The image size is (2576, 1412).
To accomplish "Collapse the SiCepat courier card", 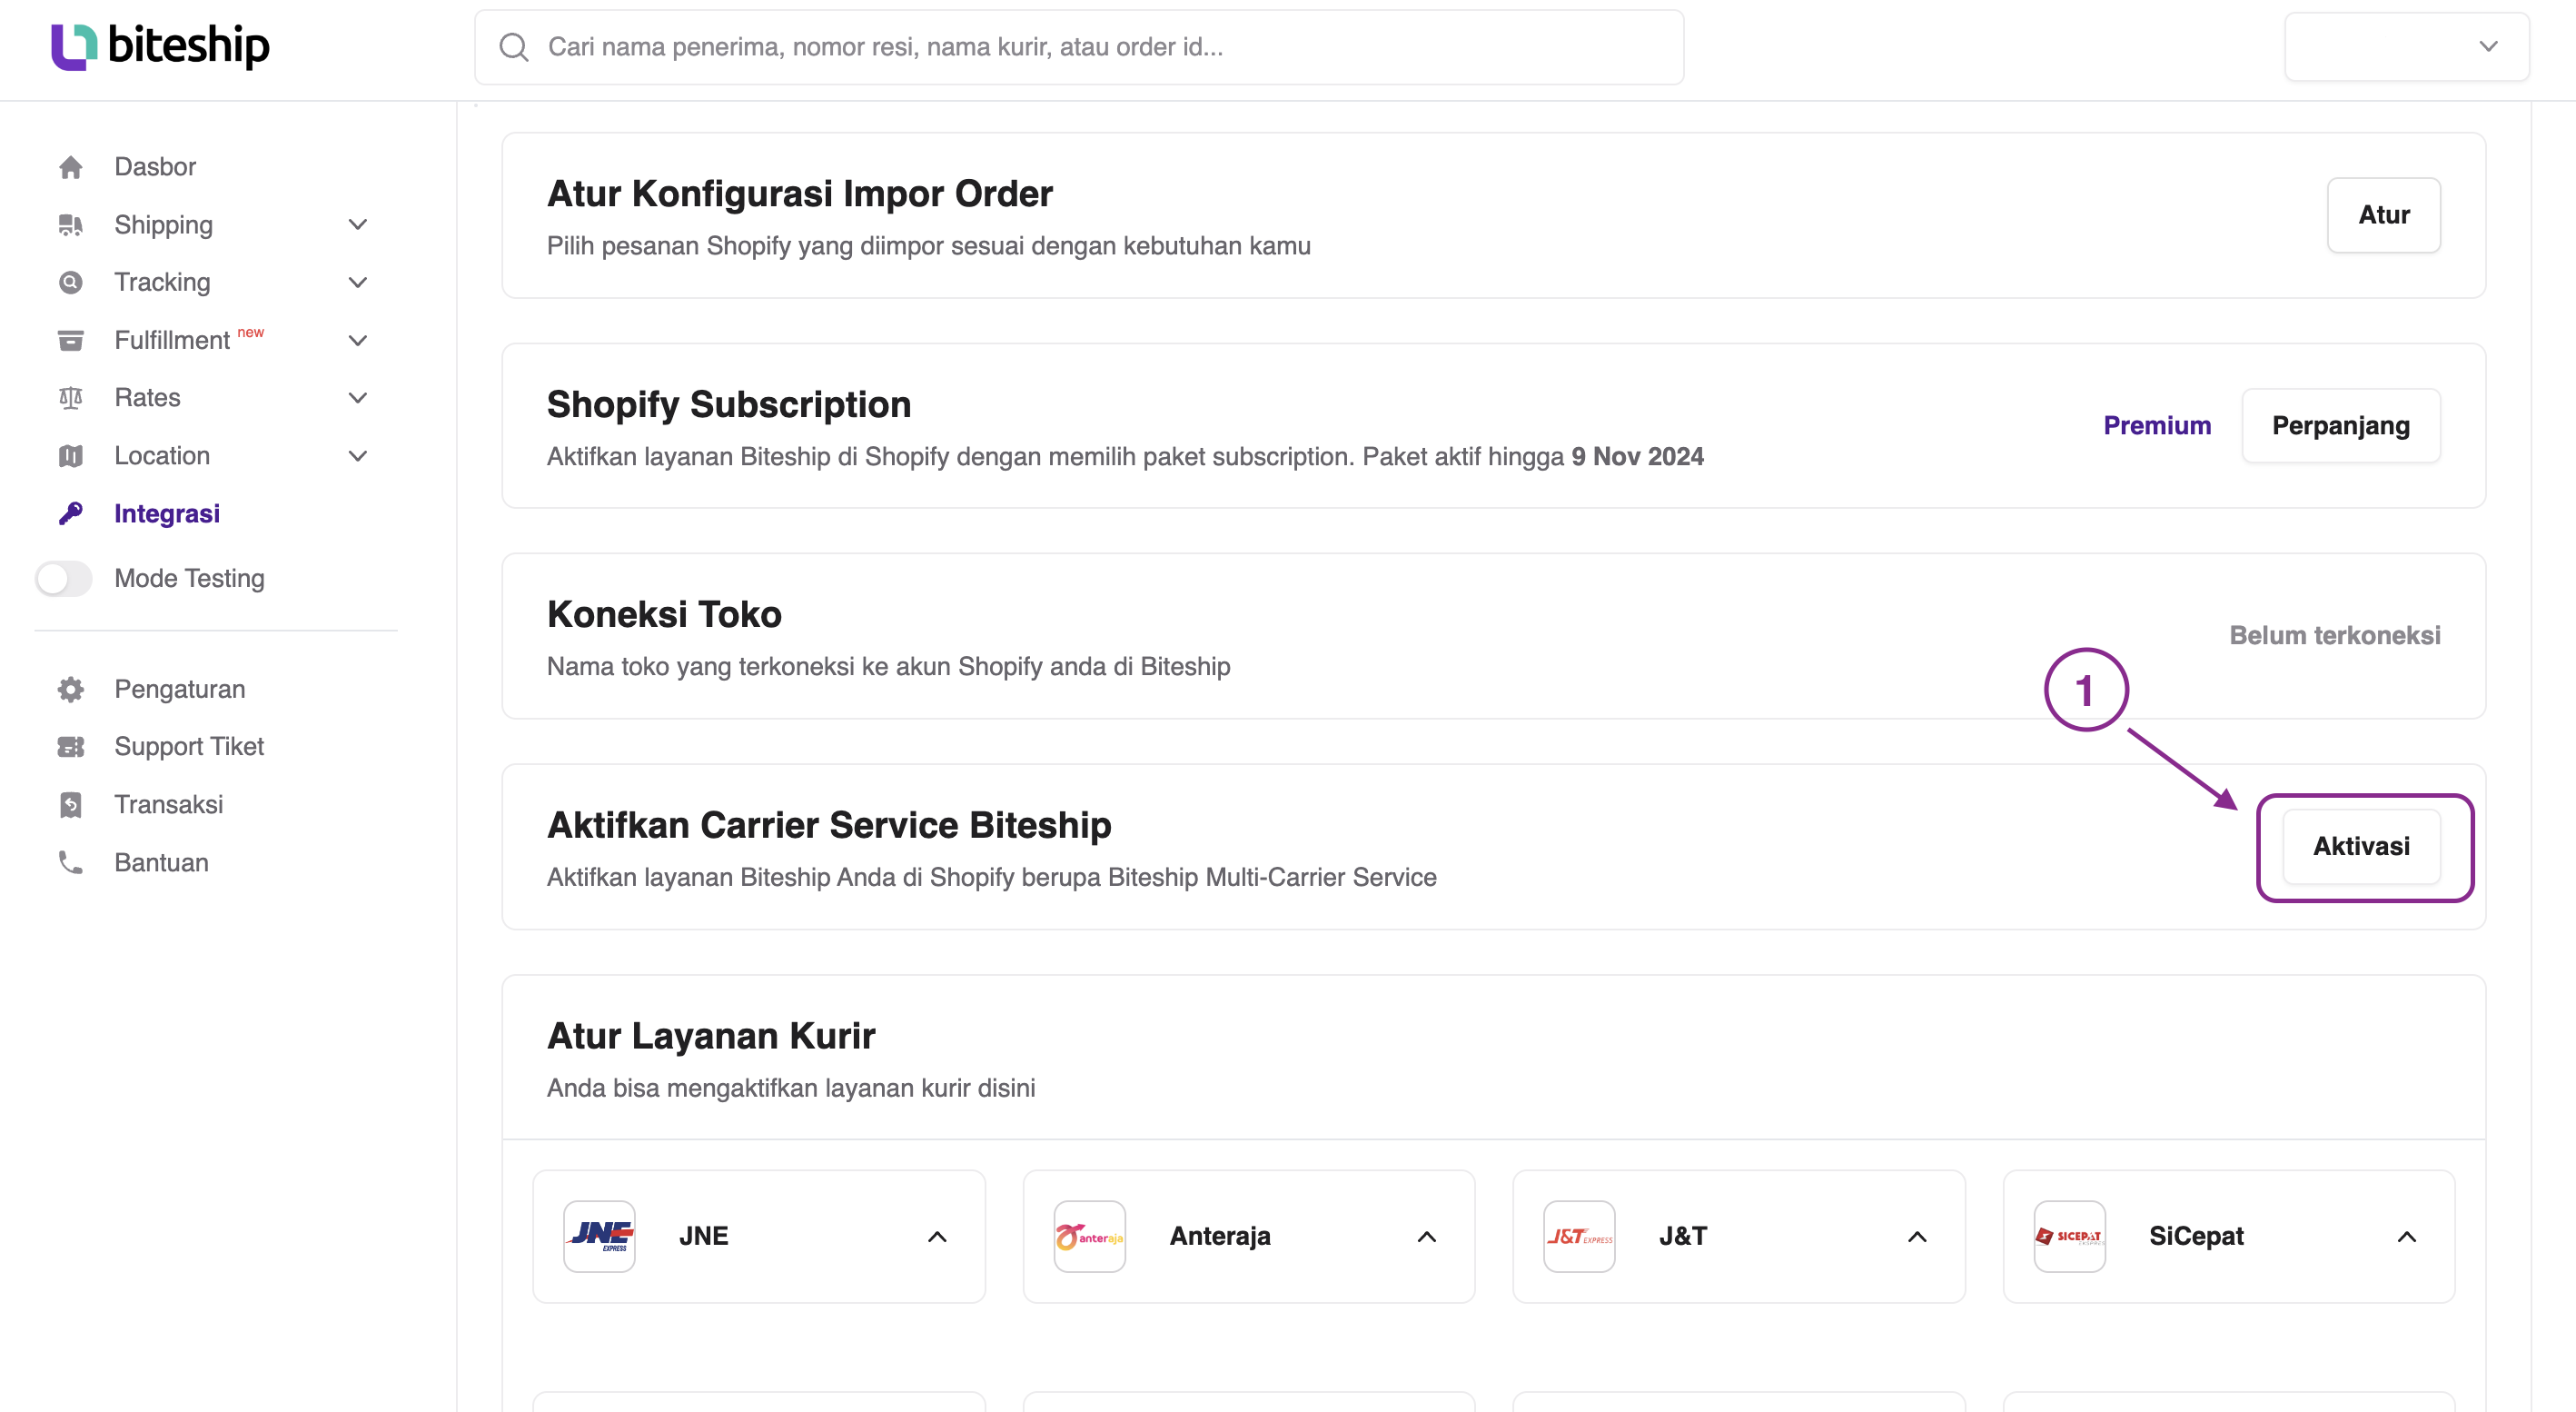I will [x=2407, y=1237].
